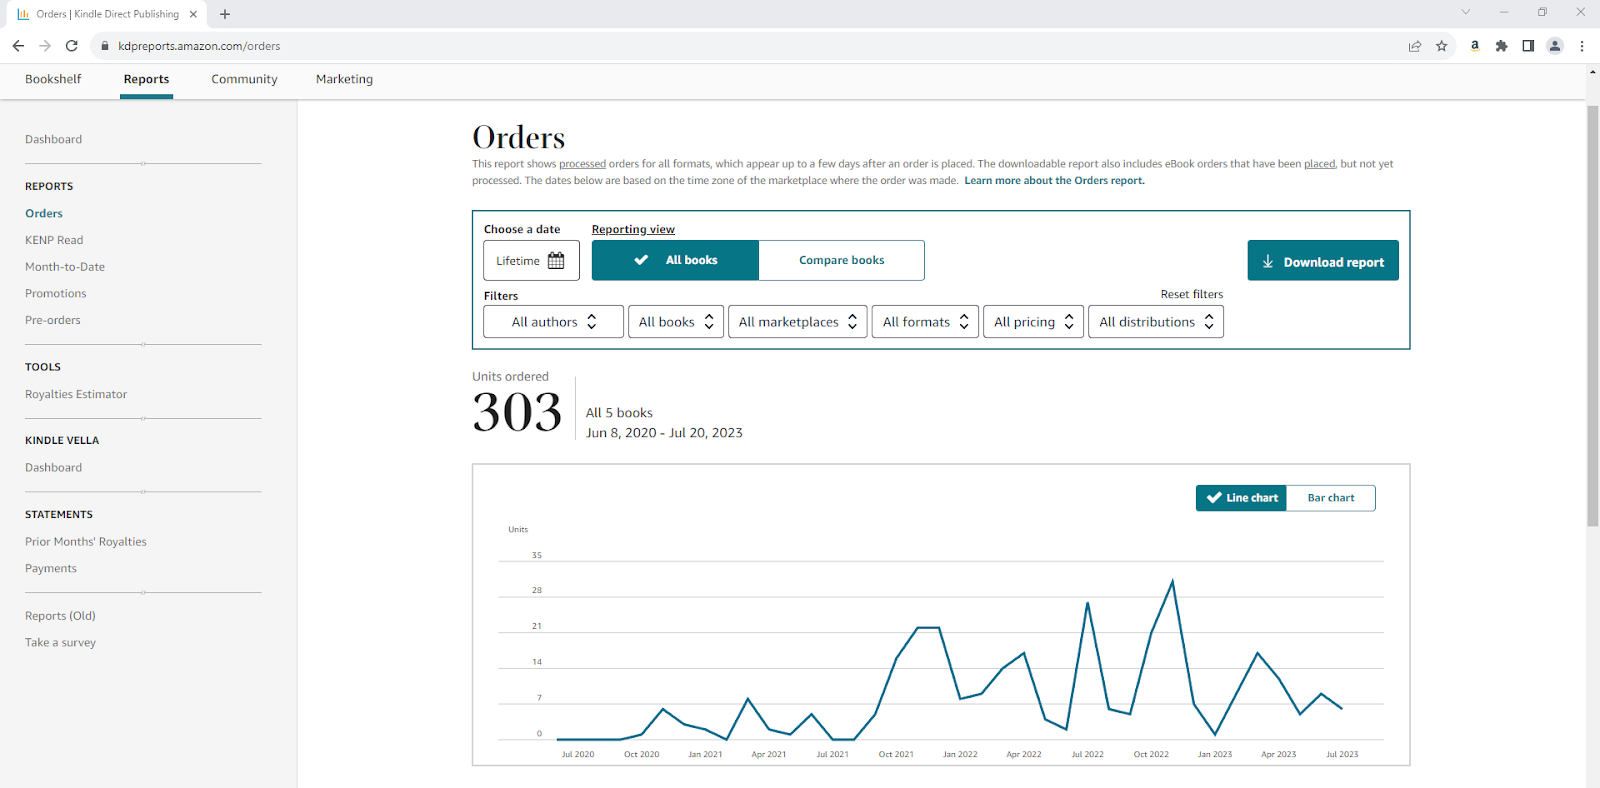Screen dimensions: 1600x788
Task: Open Dashboard at top of sidebar
Action: coord(54,139)
